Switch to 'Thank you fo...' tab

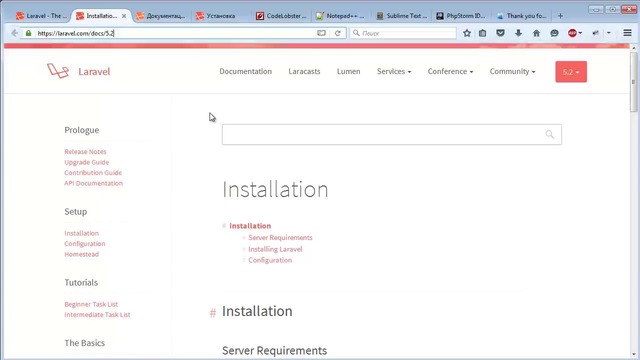[x=521, y=16]
